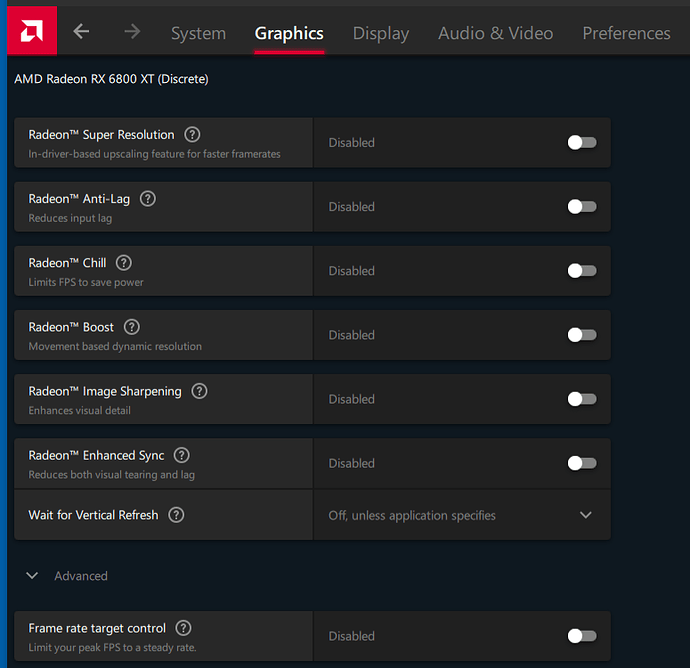Click help icon beside Enhanced Sync
This screenshot has height=668, width=690.
coord(182,455)
